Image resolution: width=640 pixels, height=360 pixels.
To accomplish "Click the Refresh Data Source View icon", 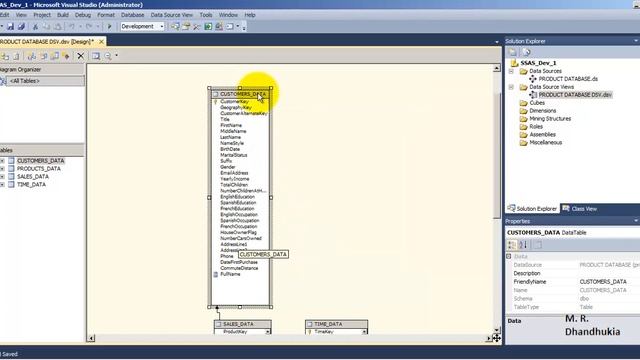I will (16, 56).
